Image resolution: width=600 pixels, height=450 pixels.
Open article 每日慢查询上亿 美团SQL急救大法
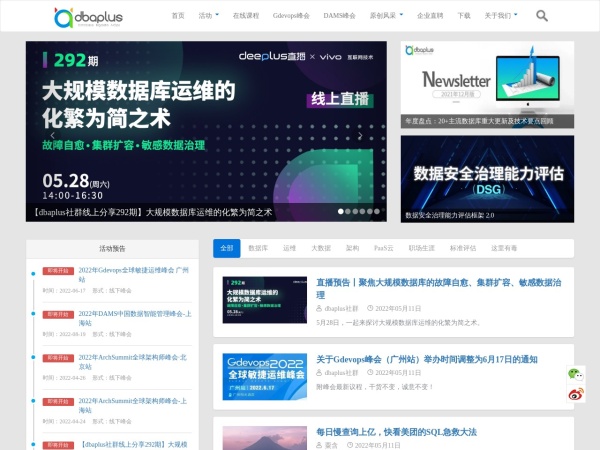396,432
